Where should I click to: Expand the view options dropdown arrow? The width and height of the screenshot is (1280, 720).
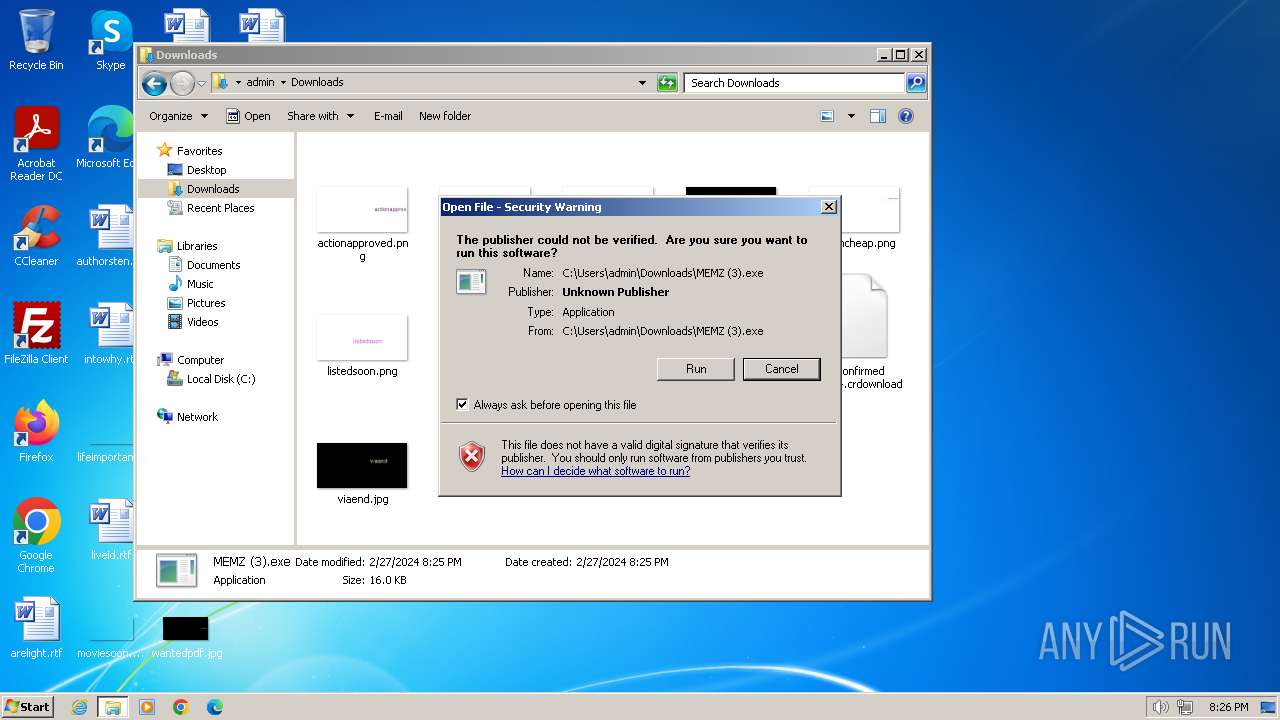click(851, 116)
